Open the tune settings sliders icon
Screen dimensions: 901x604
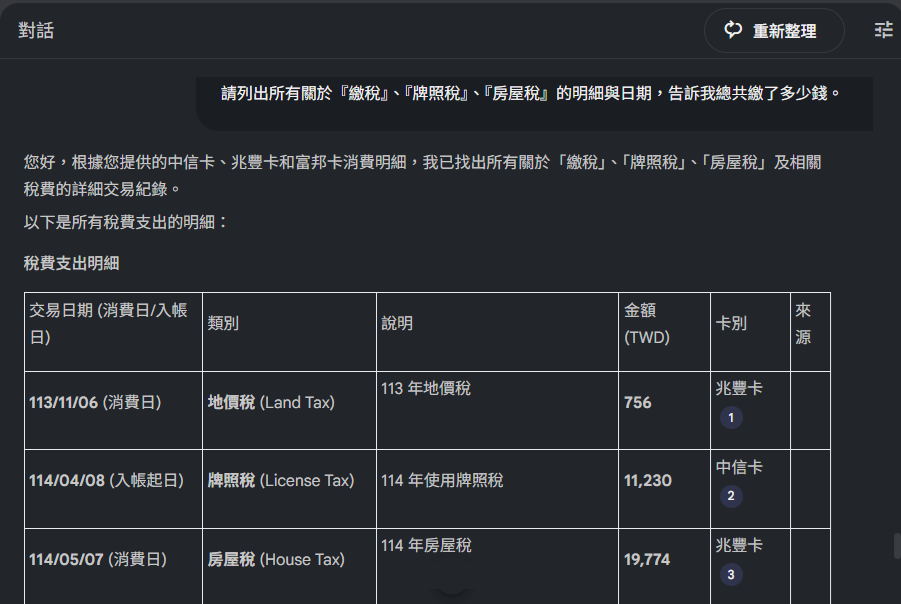pos(883,30)
